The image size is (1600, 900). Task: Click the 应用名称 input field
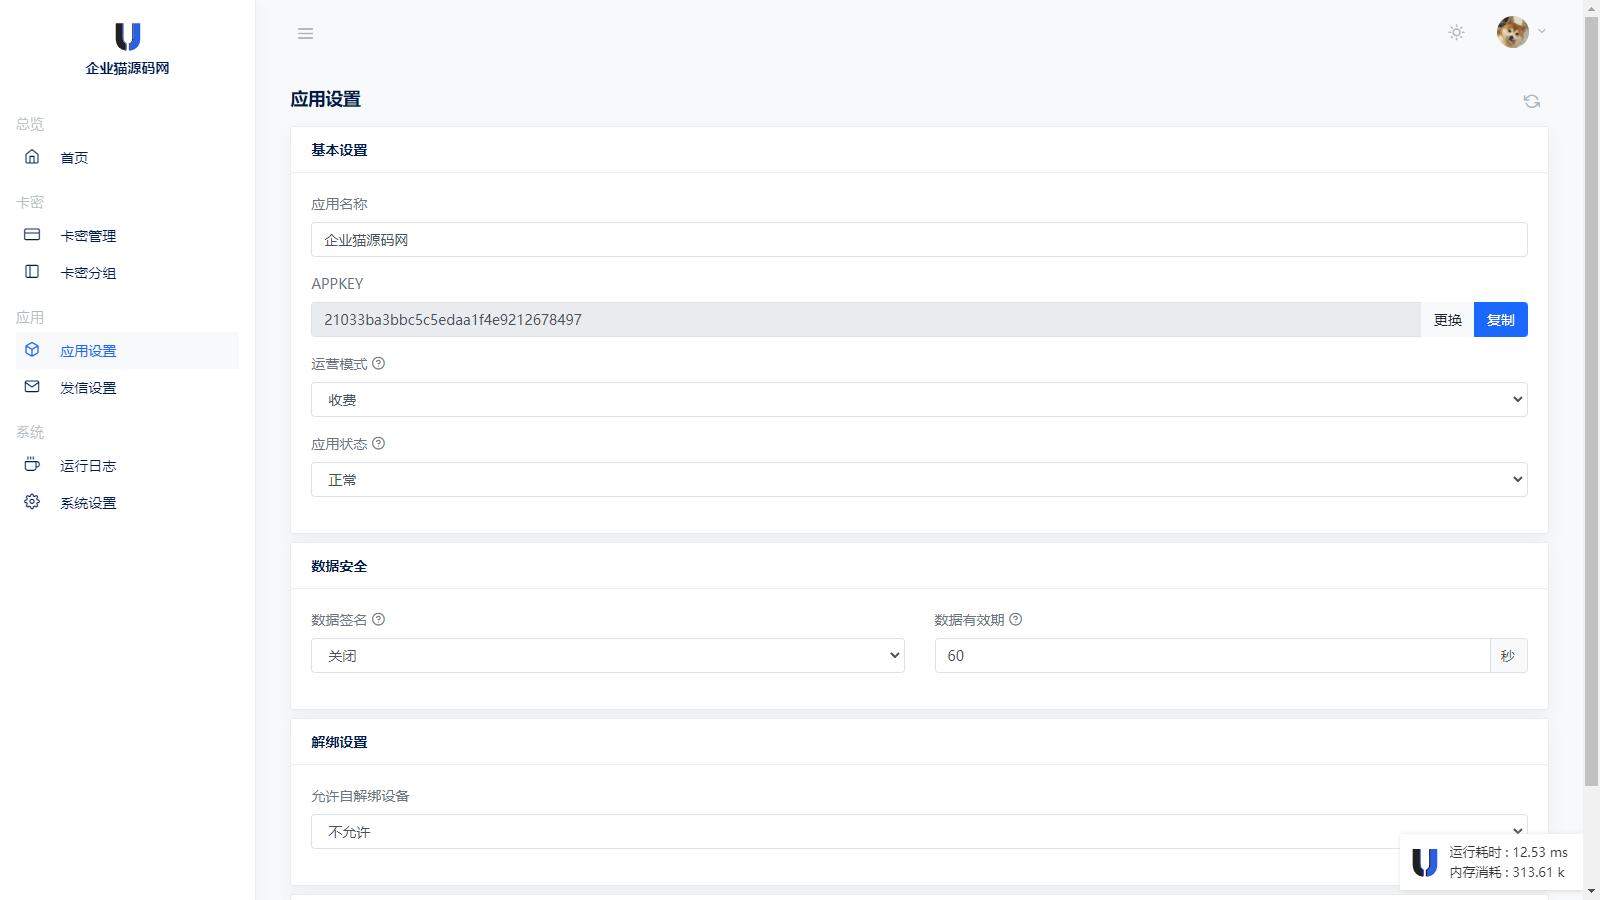pyautogui.click(x=918, y=240)
